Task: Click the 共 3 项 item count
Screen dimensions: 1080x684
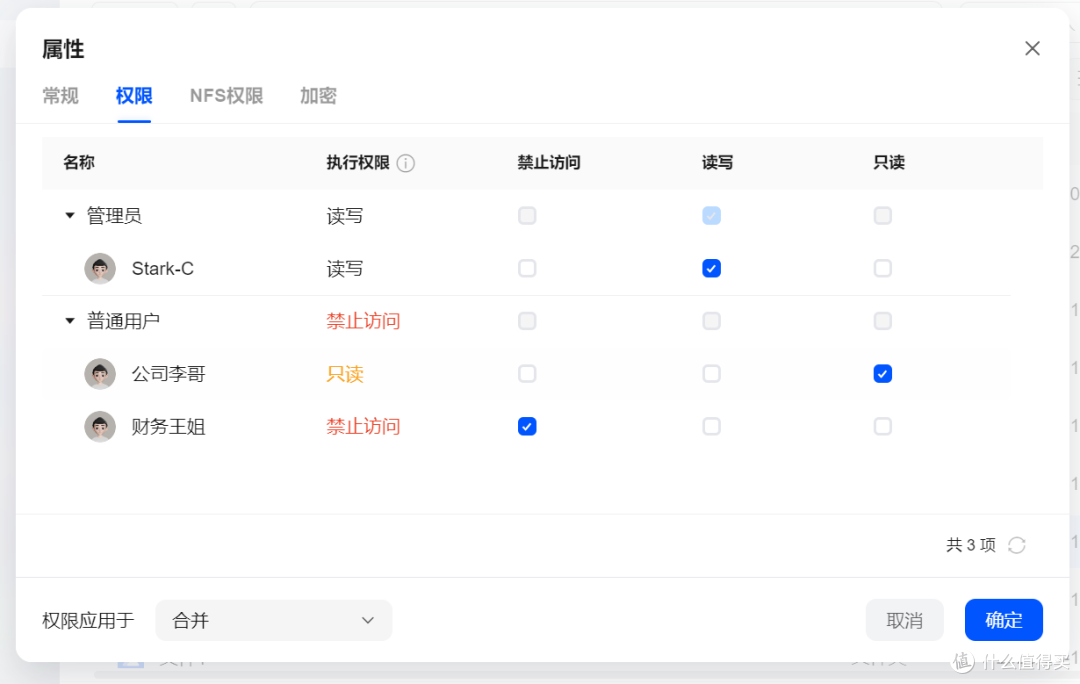Action: 970,545
